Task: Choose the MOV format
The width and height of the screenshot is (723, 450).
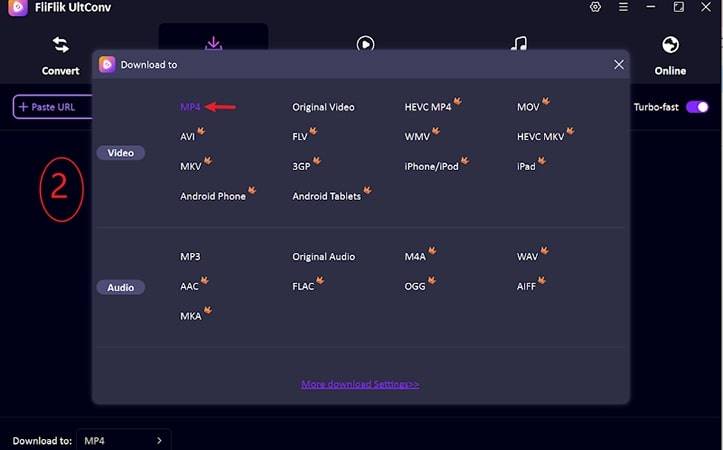Action: (528, 107)
